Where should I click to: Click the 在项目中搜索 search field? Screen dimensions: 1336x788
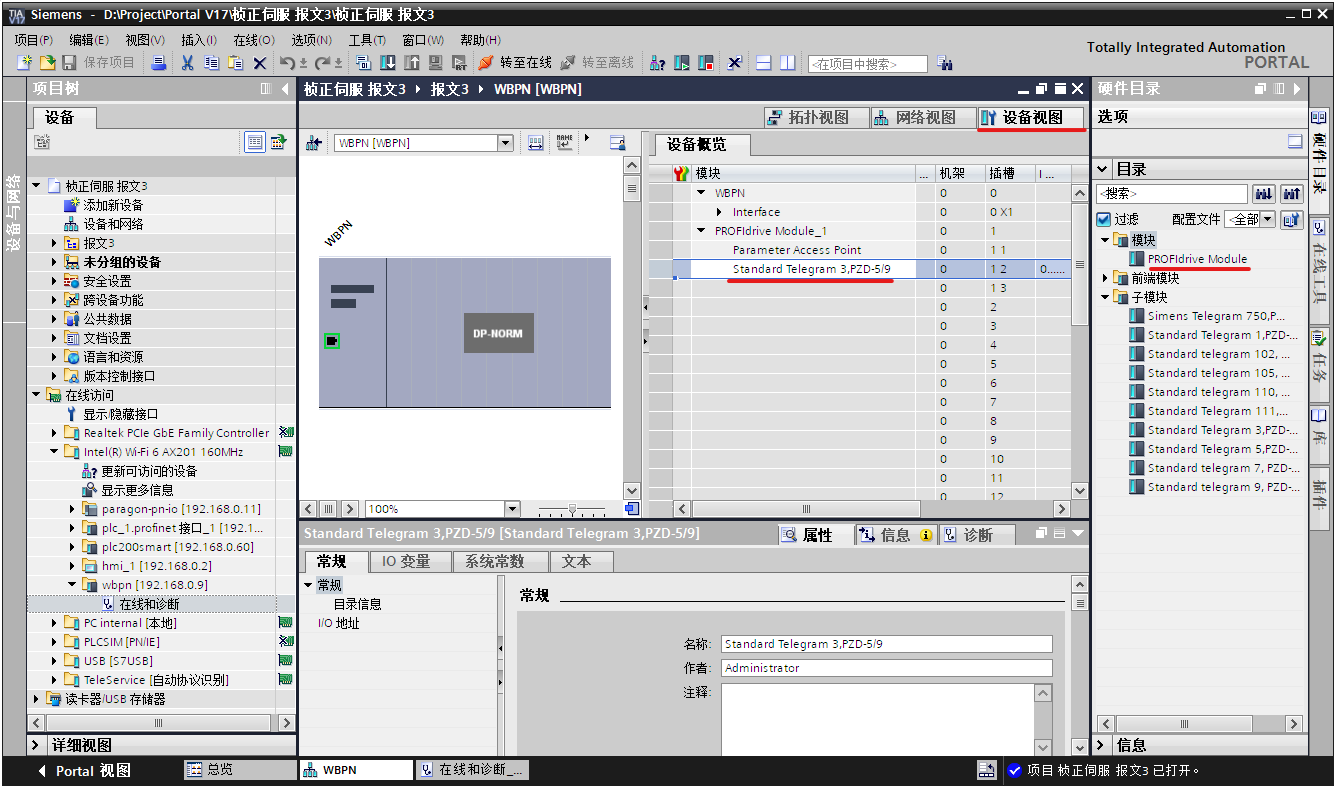tap(868, 63)
